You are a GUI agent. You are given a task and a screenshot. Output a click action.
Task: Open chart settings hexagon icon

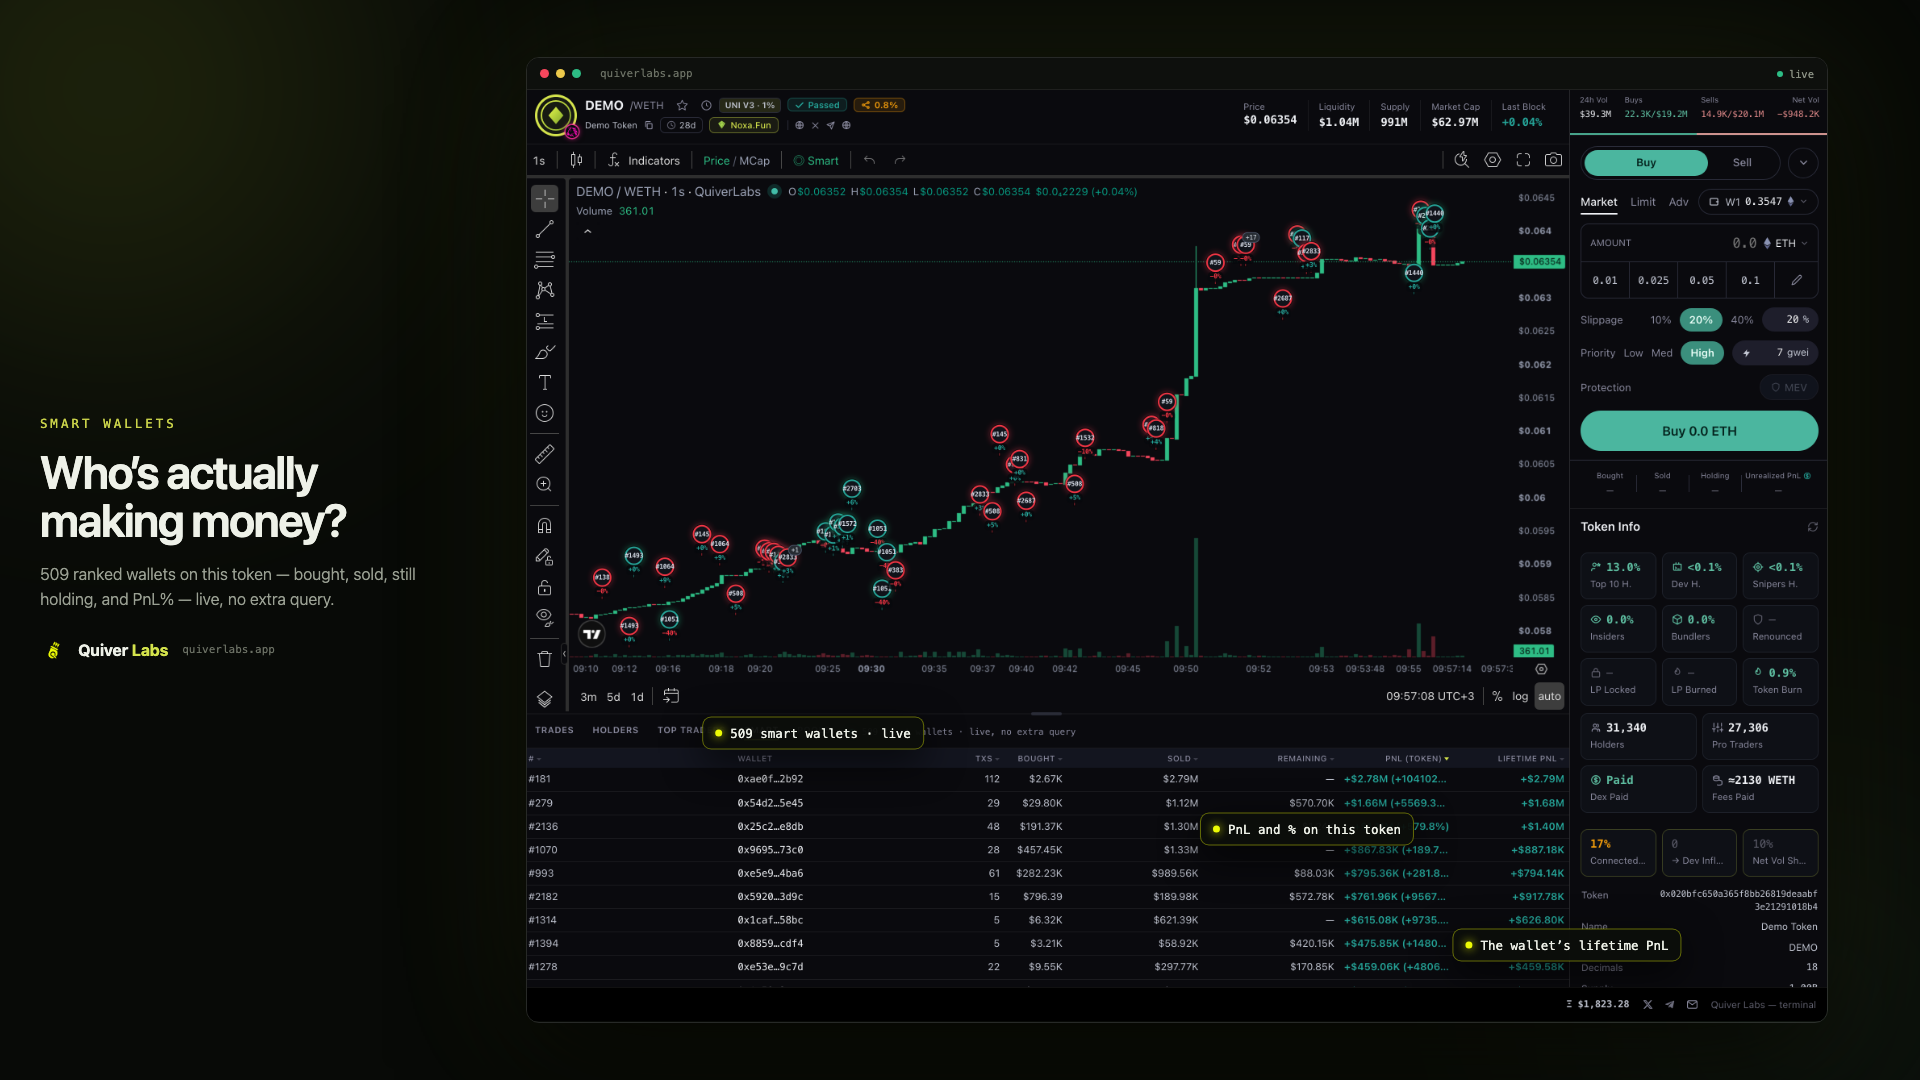tap(1492, 160)
